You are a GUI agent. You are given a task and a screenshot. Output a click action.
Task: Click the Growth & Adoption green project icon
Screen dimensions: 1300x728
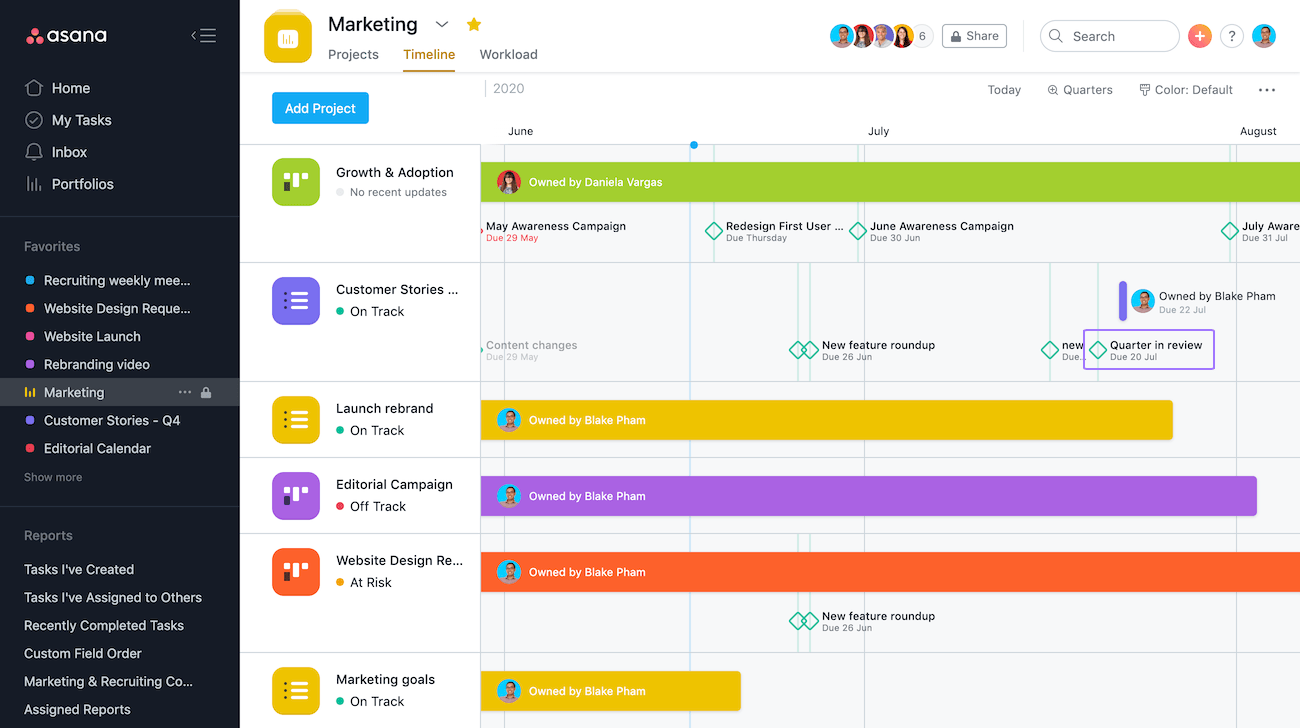pyautogui.click(x=296, y=182)
